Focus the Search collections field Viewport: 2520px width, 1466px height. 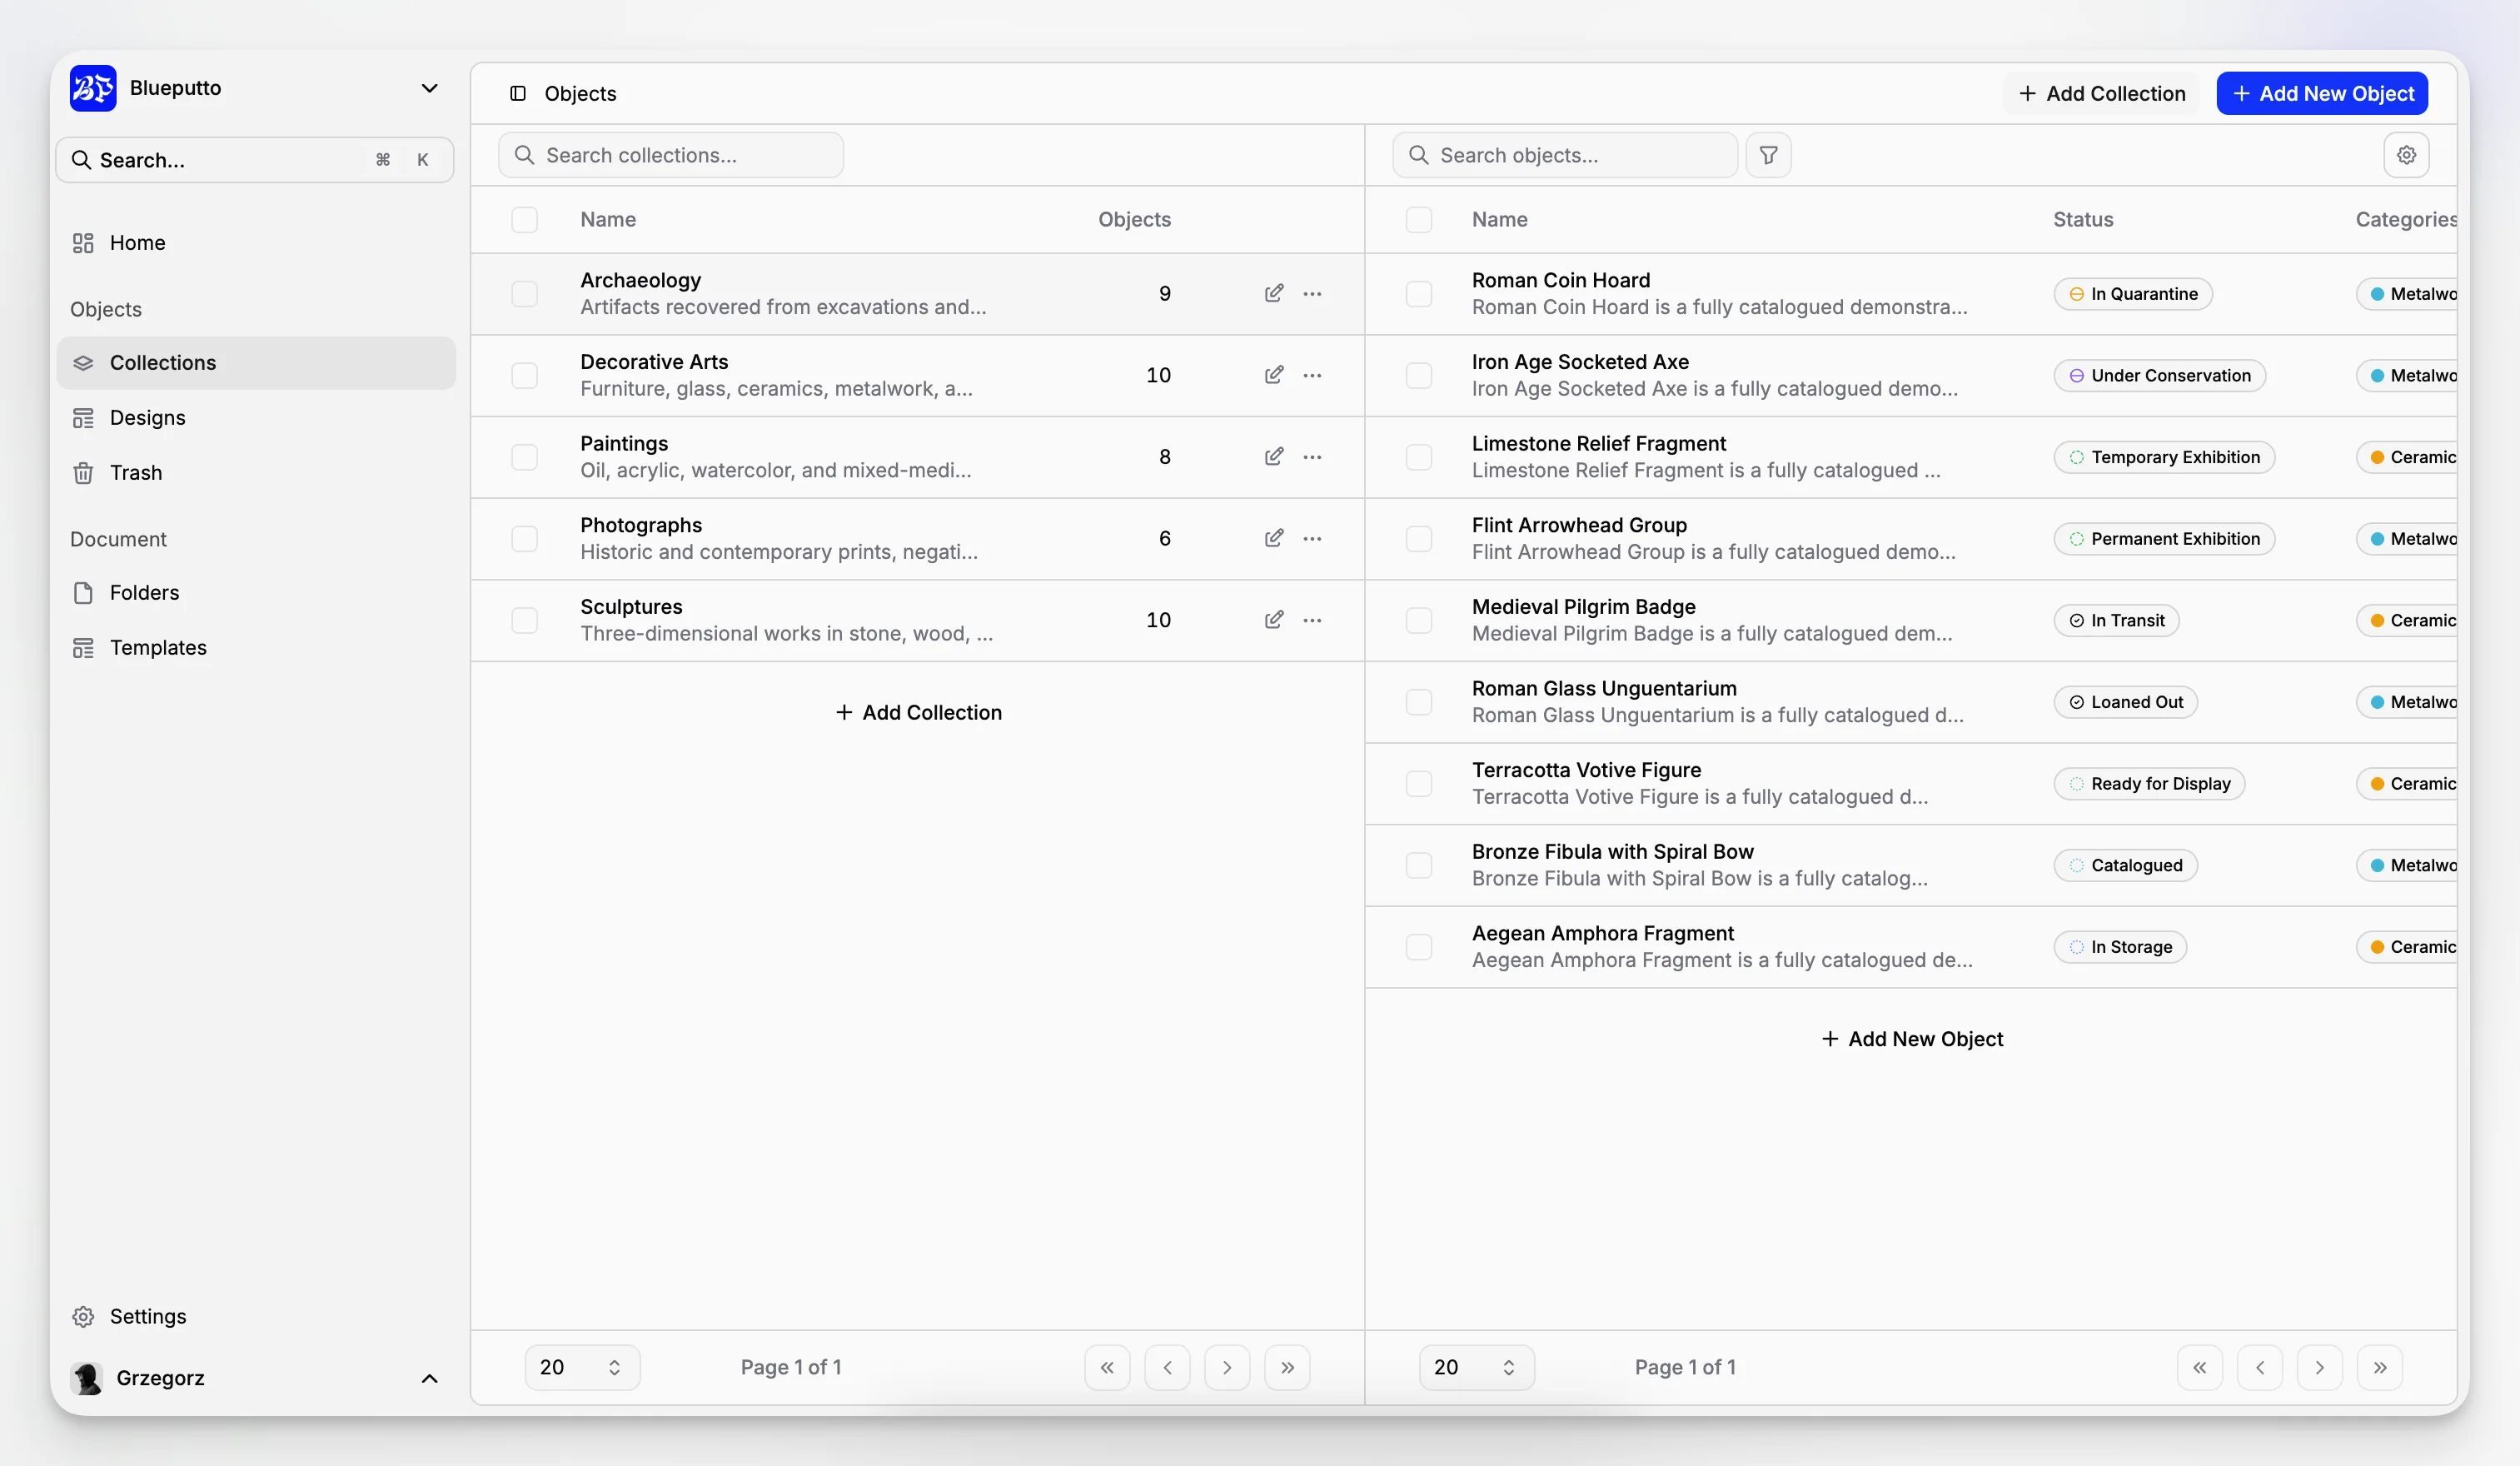pyautogui.click(x=671, y=155)
